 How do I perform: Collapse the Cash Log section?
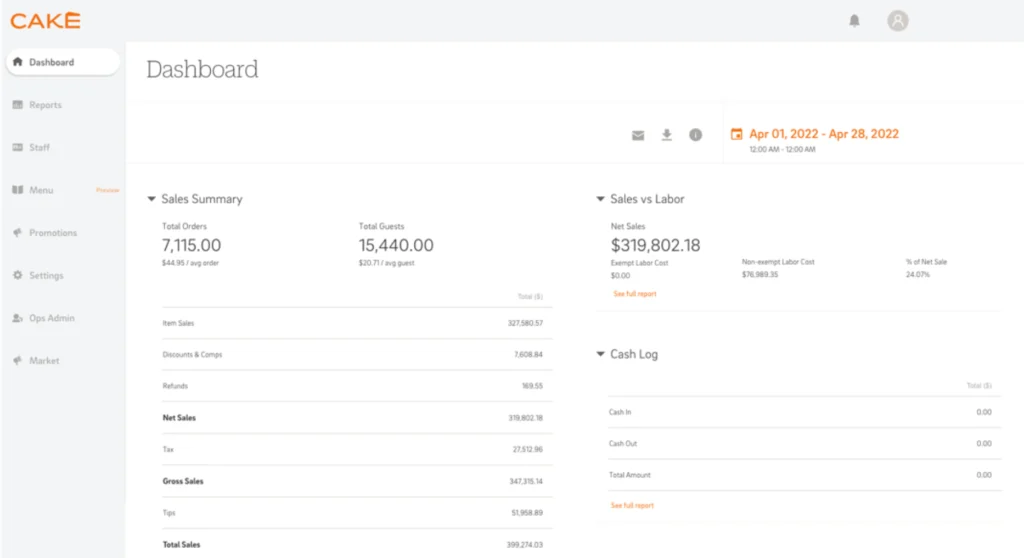(600, 354)
